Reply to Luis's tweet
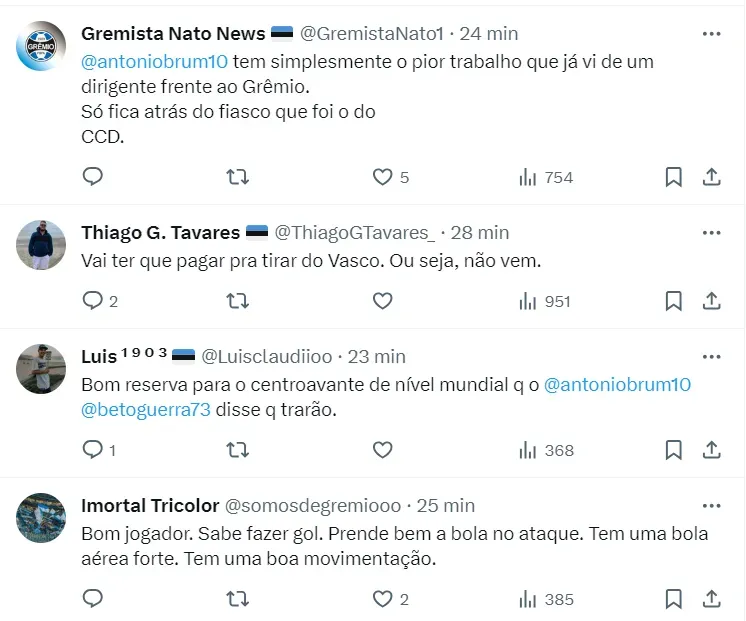The height and width of the screenshot is (621, 746). [x=93, y=450]
